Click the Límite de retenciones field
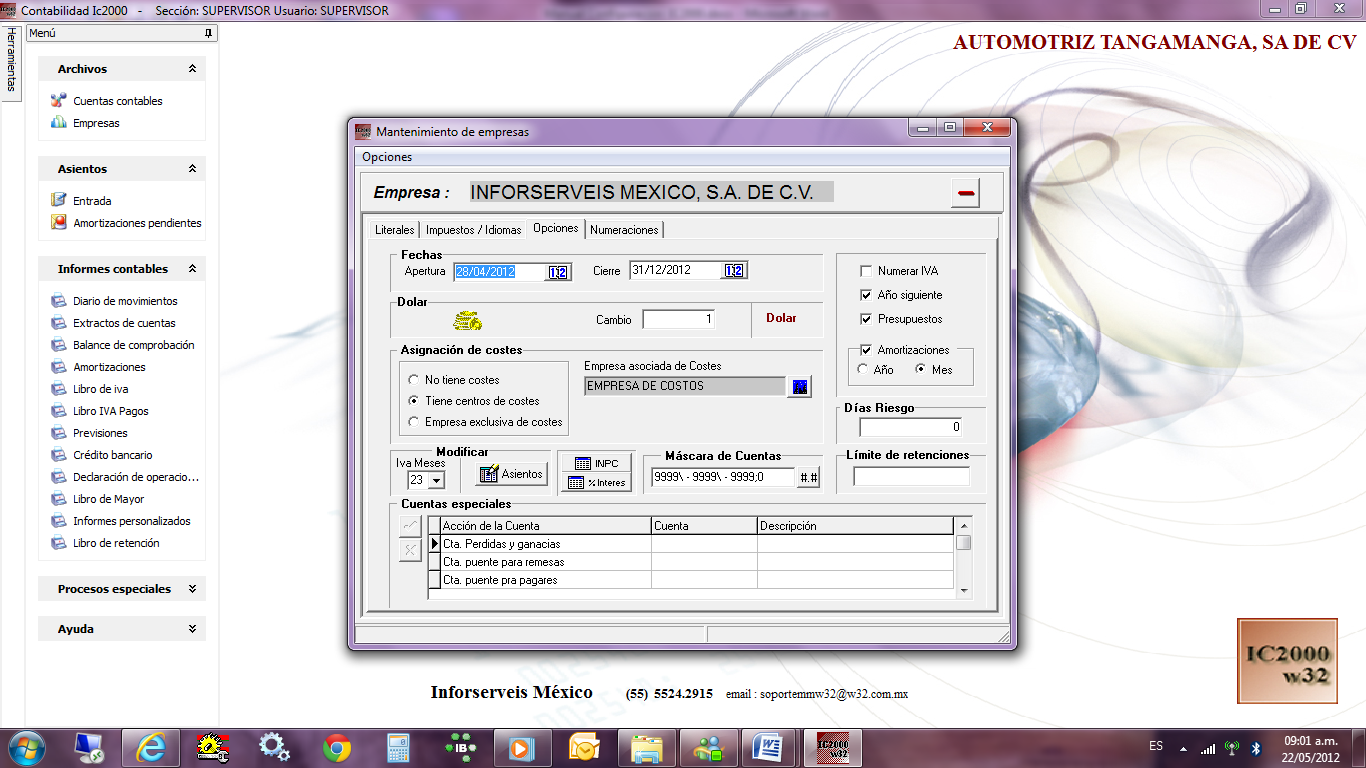This screenshot has height=768, width=1366. pos(911,477)
